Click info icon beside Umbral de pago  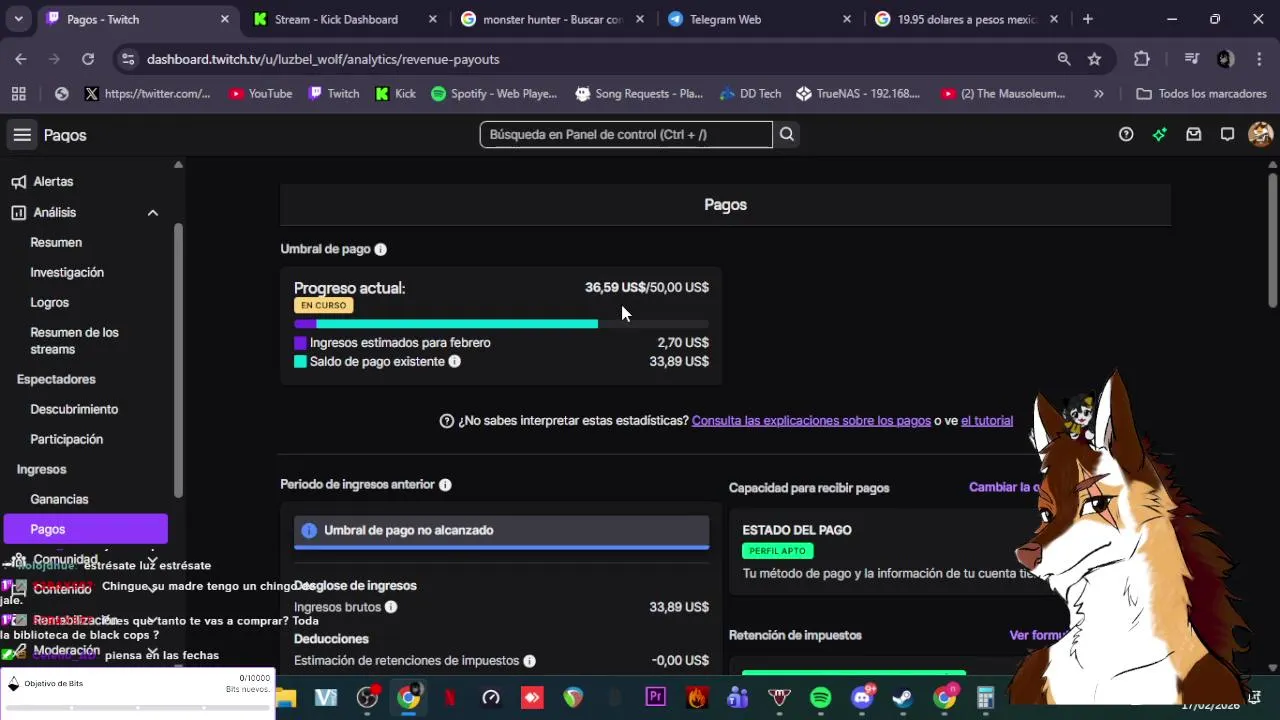tap(380, 249)
